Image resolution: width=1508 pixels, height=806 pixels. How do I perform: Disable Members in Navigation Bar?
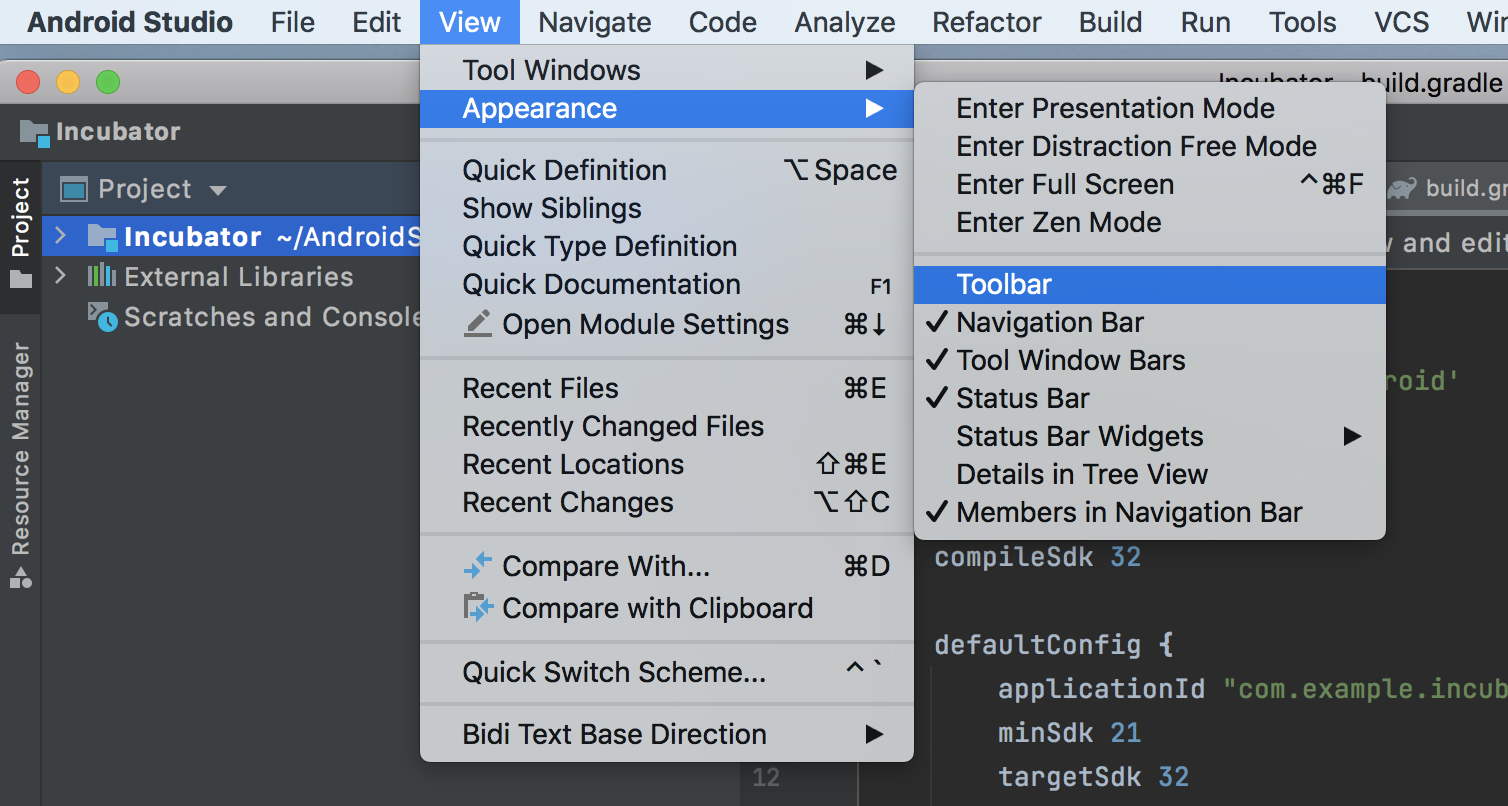point(1128,512)
